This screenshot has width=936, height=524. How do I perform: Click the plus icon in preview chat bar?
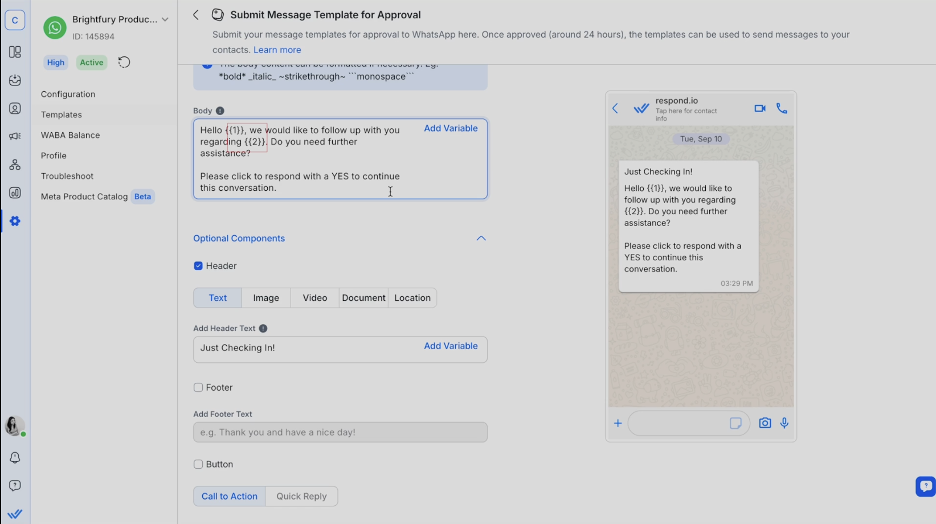tap(618, 423)
